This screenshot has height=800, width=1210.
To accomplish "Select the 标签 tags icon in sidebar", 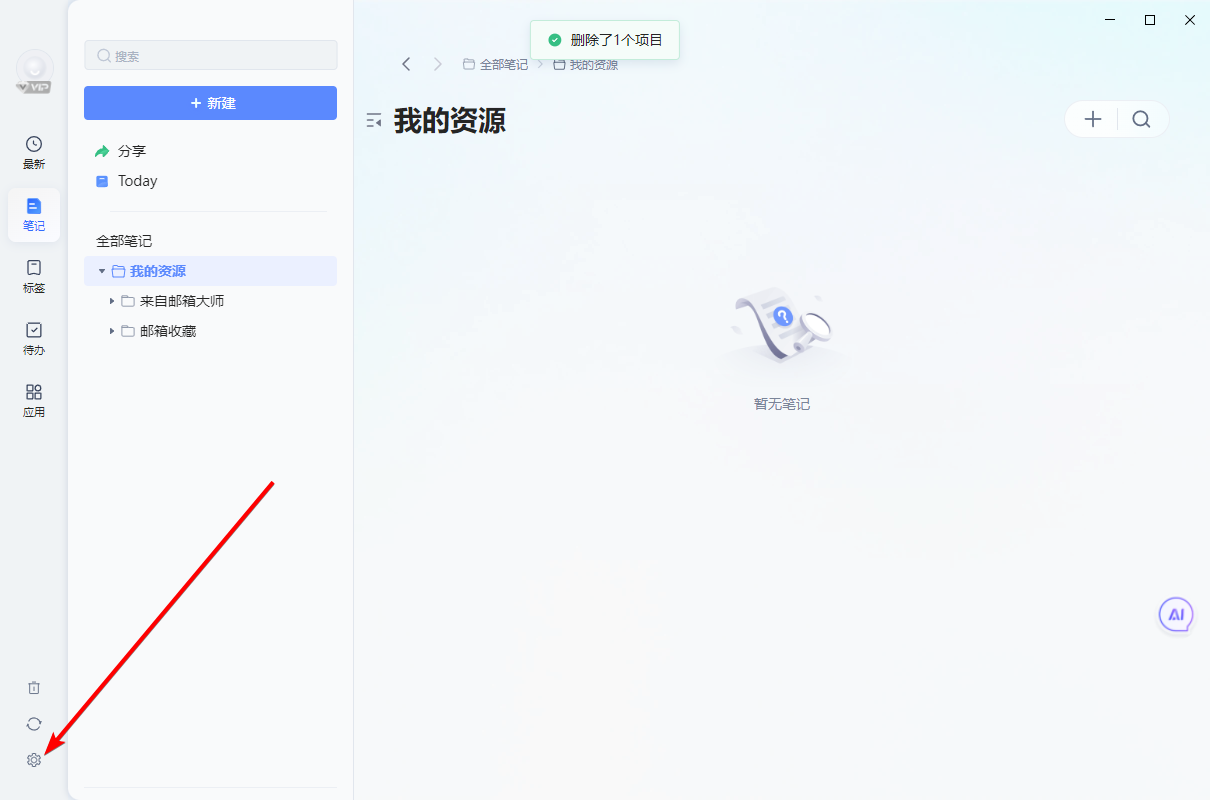I will click(x=33, y=276).
